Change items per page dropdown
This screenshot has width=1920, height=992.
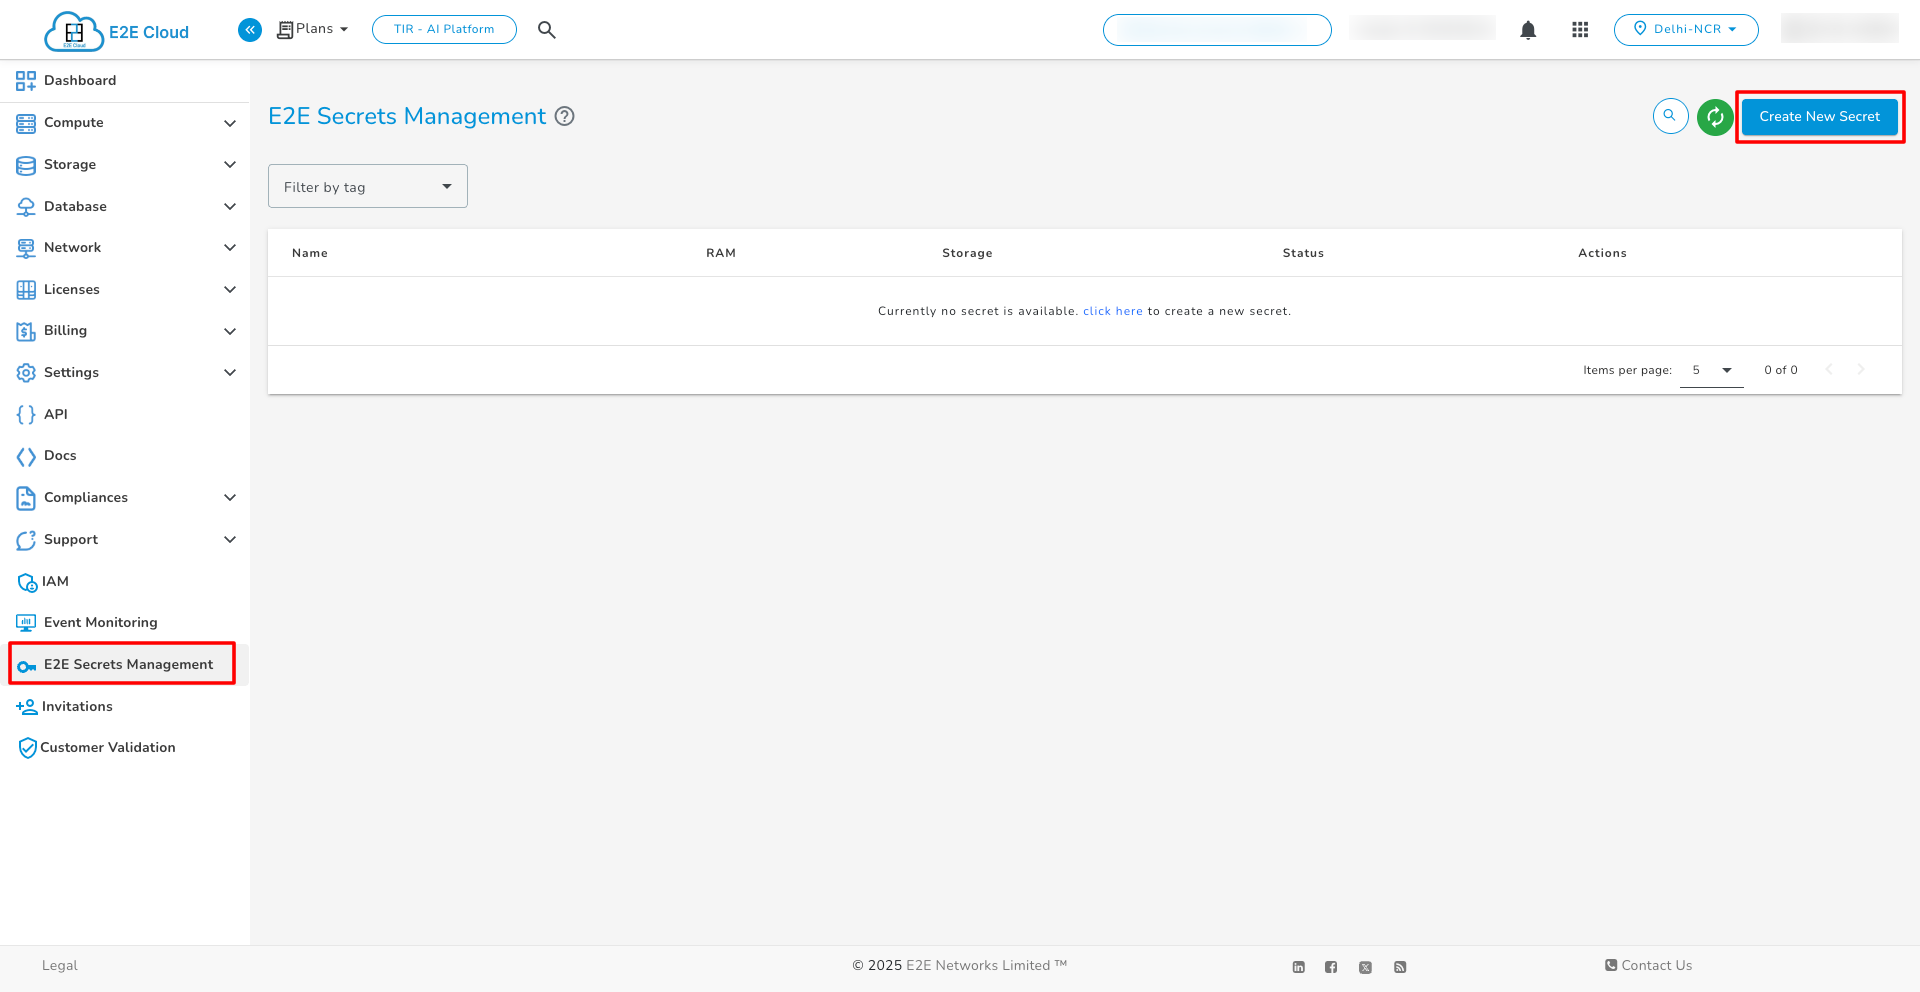coord(1712,370)
